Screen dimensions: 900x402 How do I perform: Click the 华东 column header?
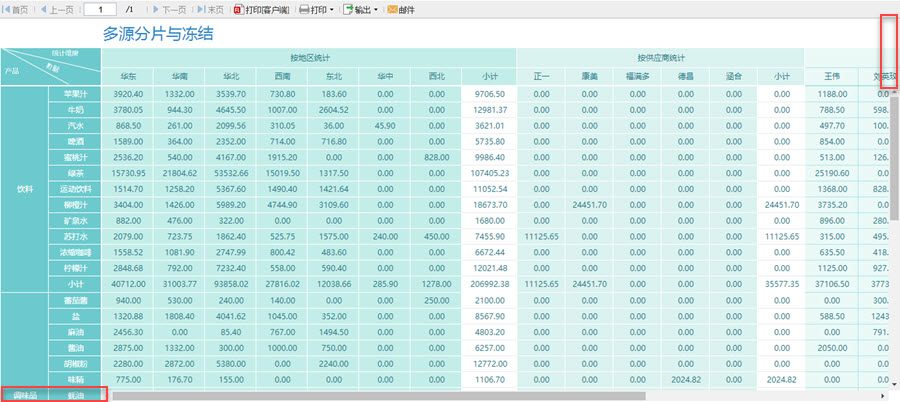coord(128,76)
